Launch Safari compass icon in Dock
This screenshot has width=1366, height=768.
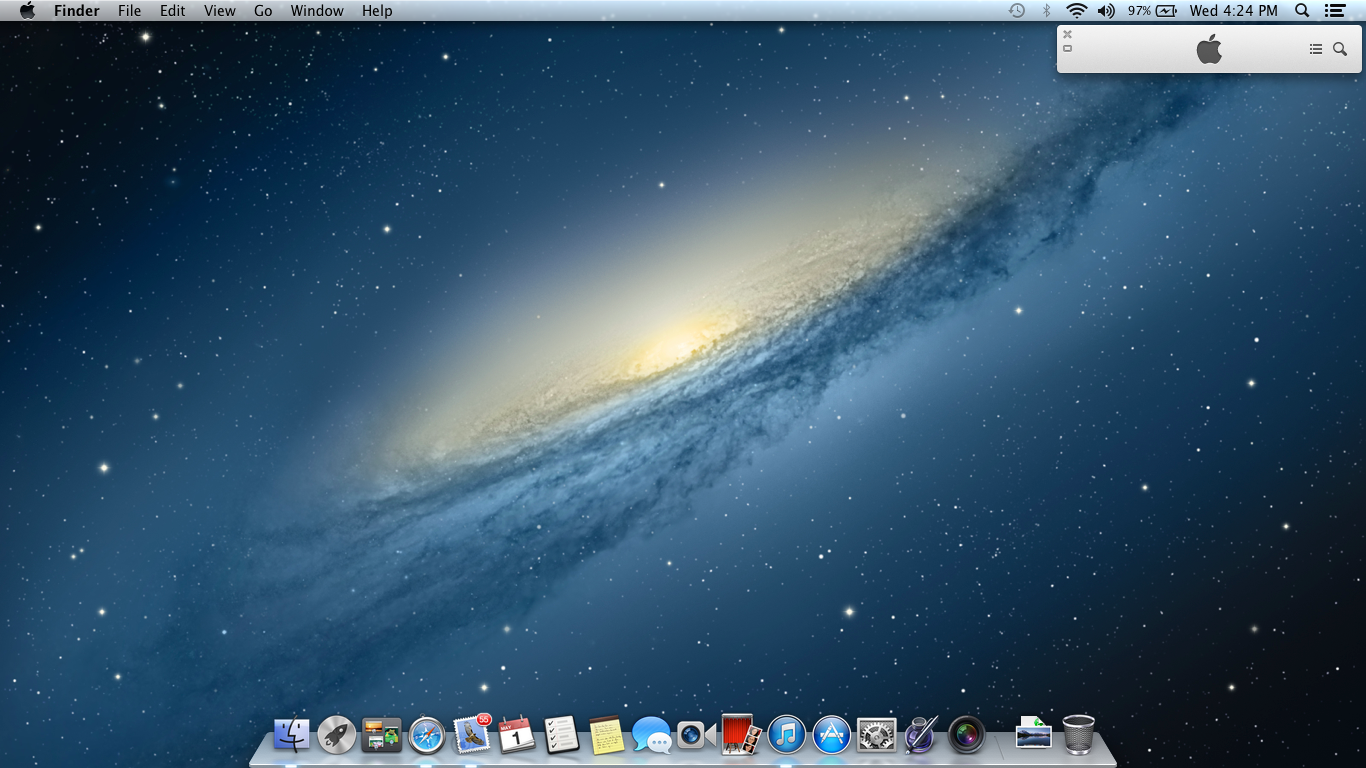click(x=427, y=736)
